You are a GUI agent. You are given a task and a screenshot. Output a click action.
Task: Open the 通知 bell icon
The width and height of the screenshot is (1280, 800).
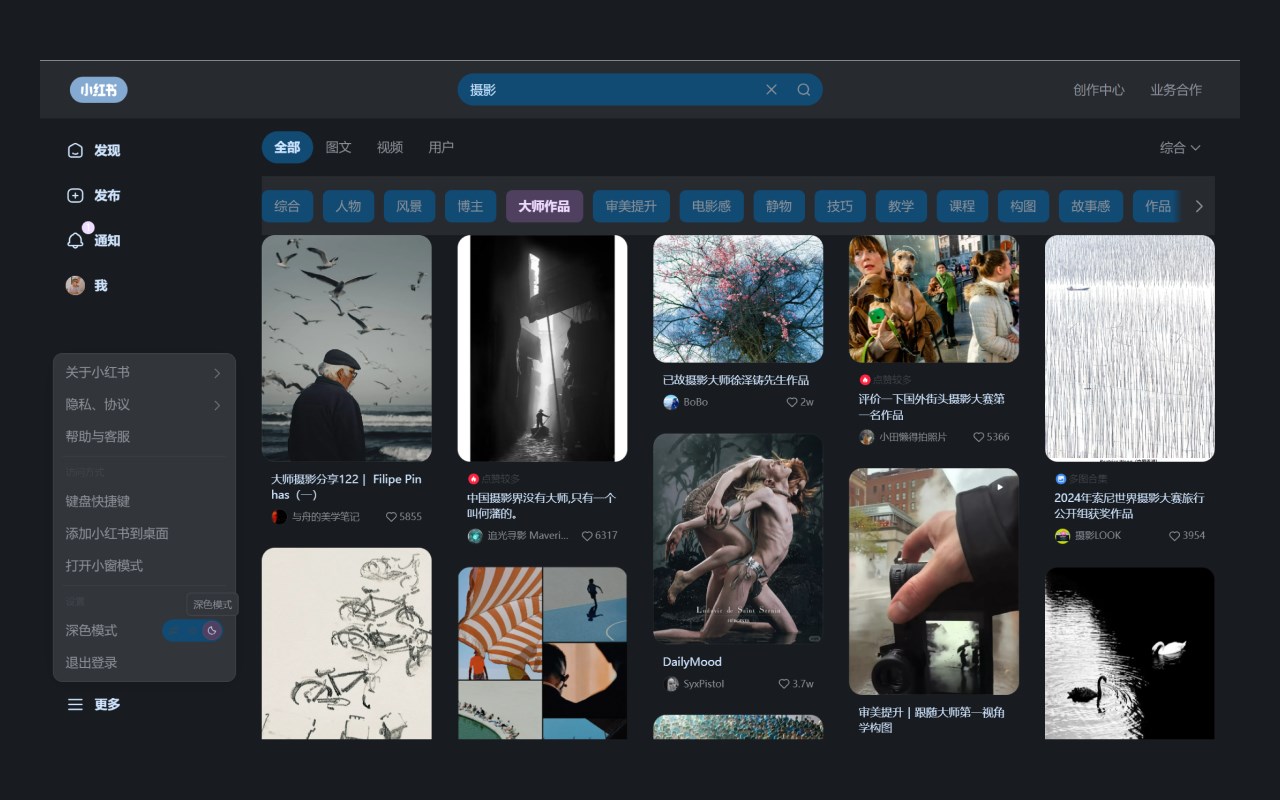click(75, 240)
